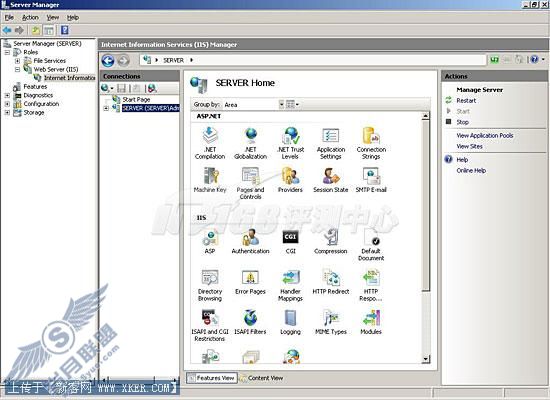Open the HTTP Response Headers feature

click(x=371, y=285)
